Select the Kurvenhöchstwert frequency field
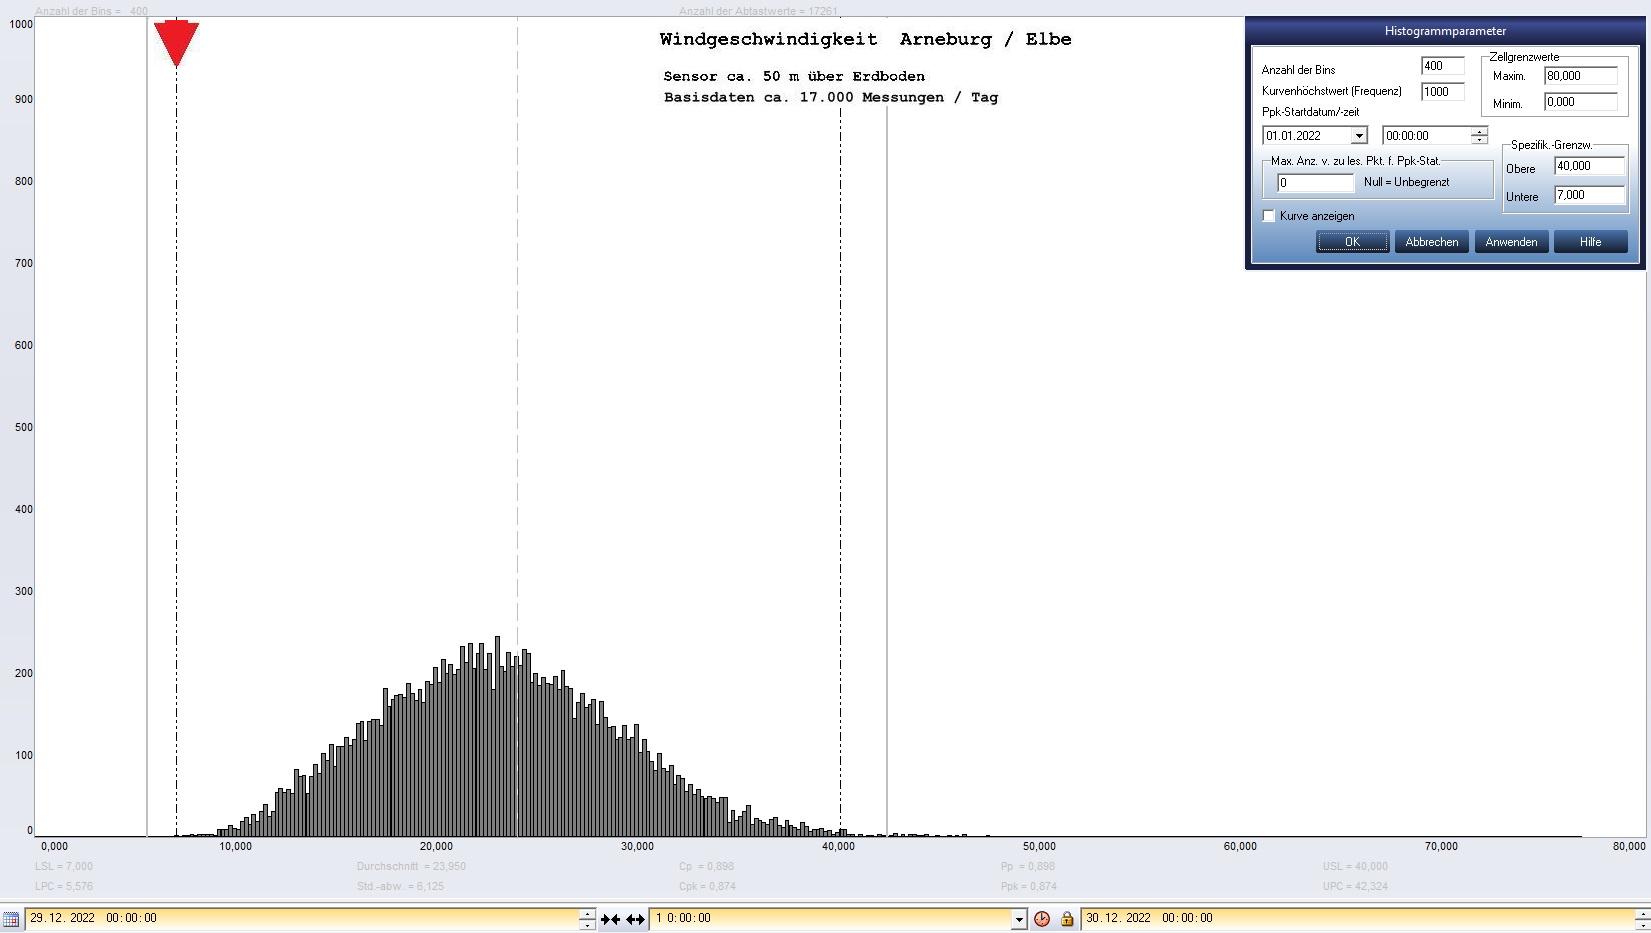Screen dimensions: 1651x933 (x=1441, y=91)
